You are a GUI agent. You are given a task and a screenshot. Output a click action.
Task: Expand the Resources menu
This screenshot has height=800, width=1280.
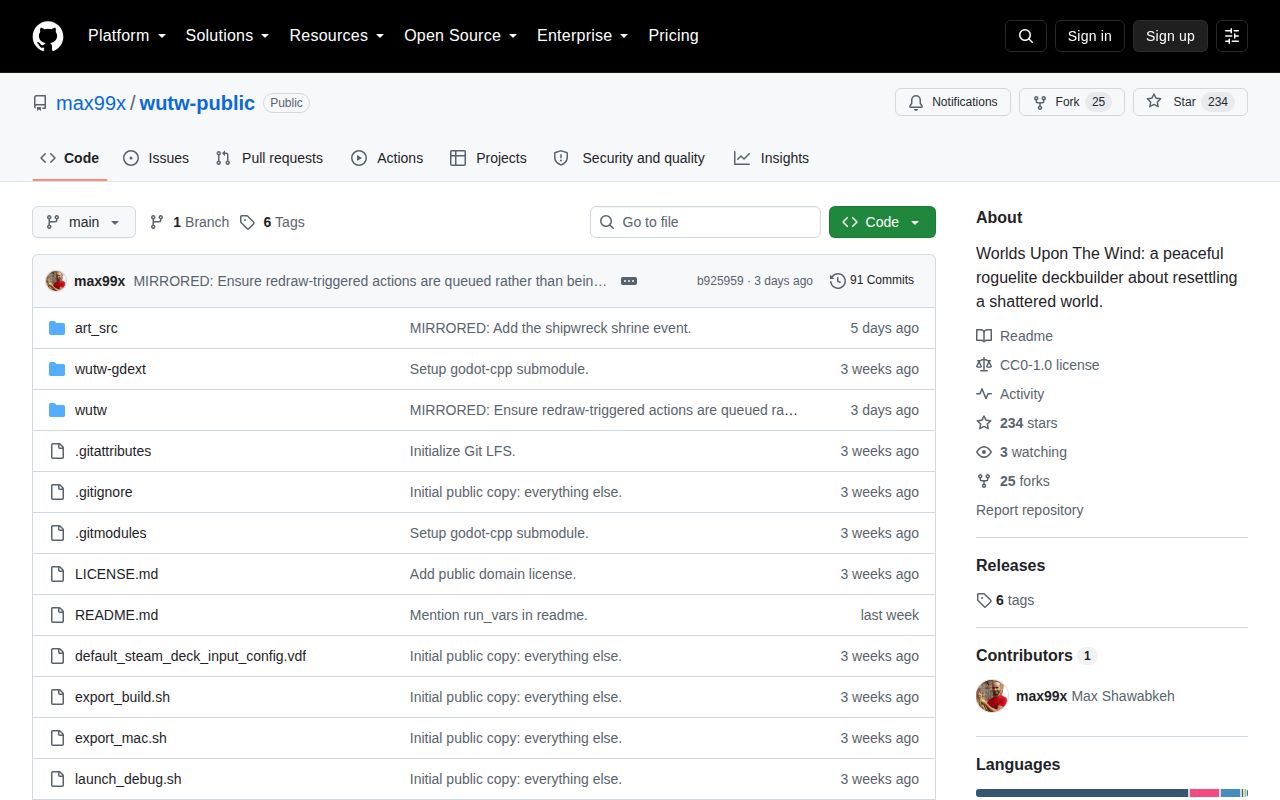coord(337,36)
